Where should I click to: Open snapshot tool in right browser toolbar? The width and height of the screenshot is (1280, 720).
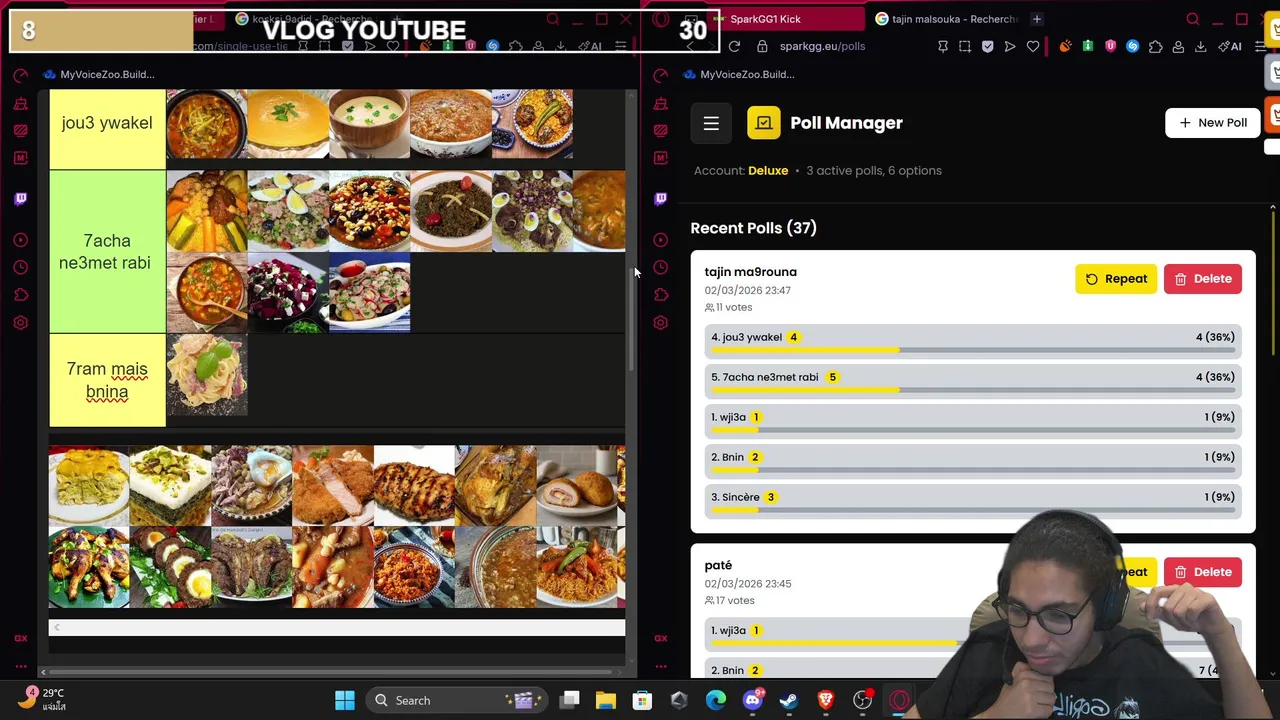tap(965, 46)
